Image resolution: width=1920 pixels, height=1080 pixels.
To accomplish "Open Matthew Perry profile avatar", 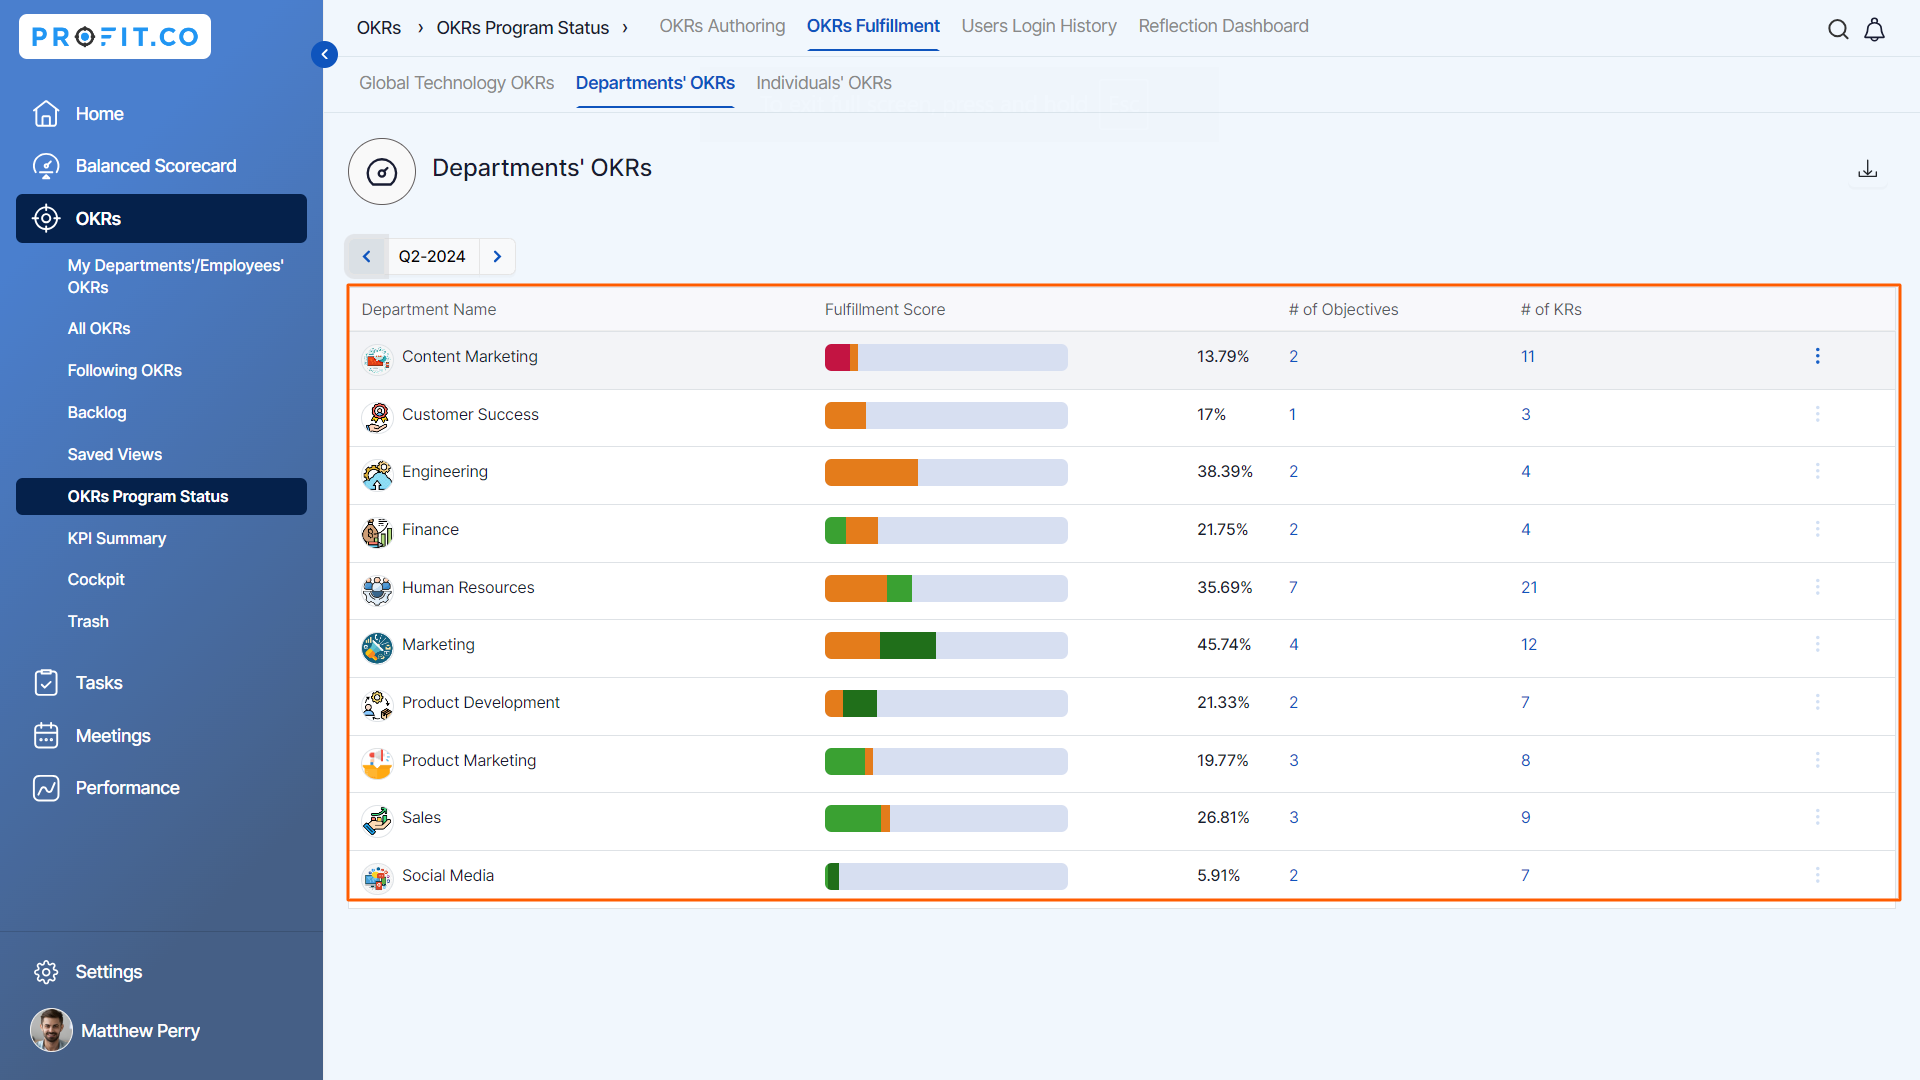I will [x=51, y=1030].
